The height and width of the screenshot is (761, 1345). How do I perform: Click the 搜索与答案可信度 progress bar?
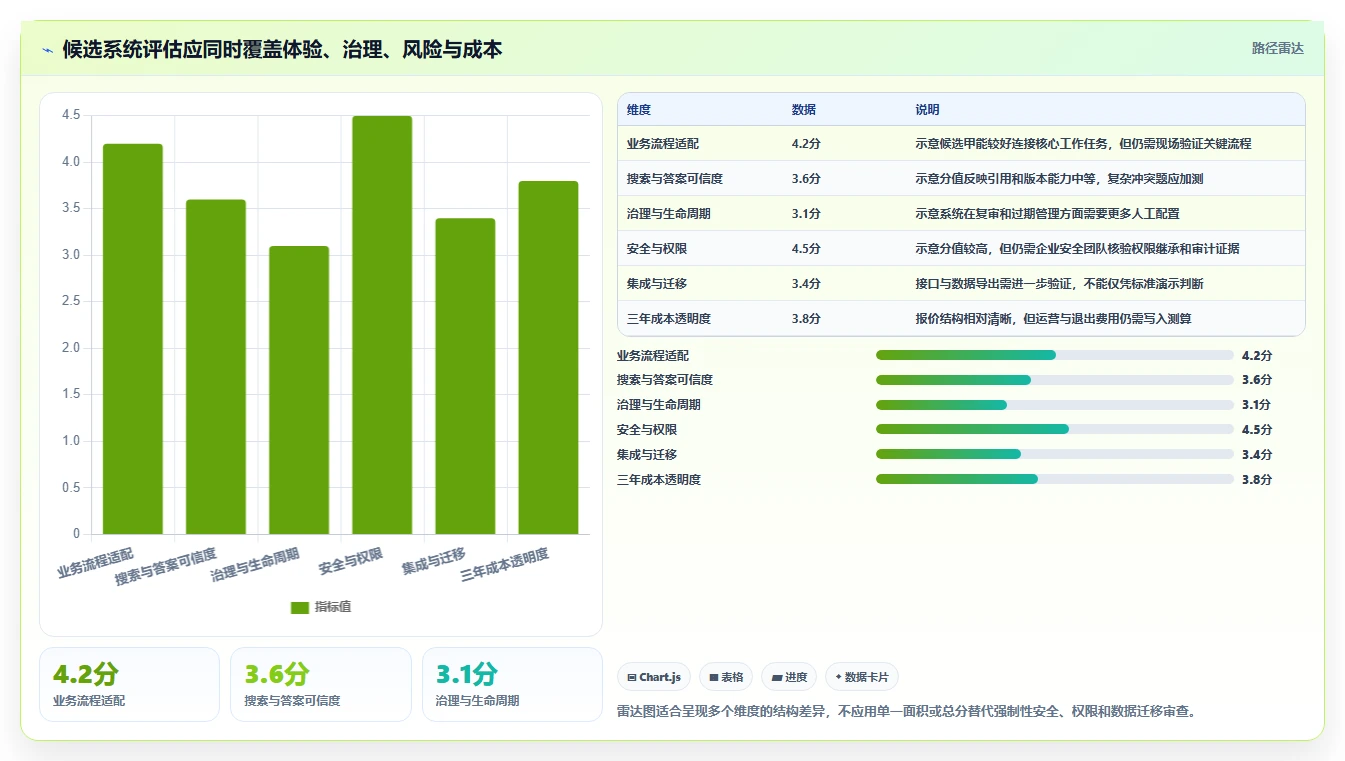pyautogui.click(x=1055, y=380)
